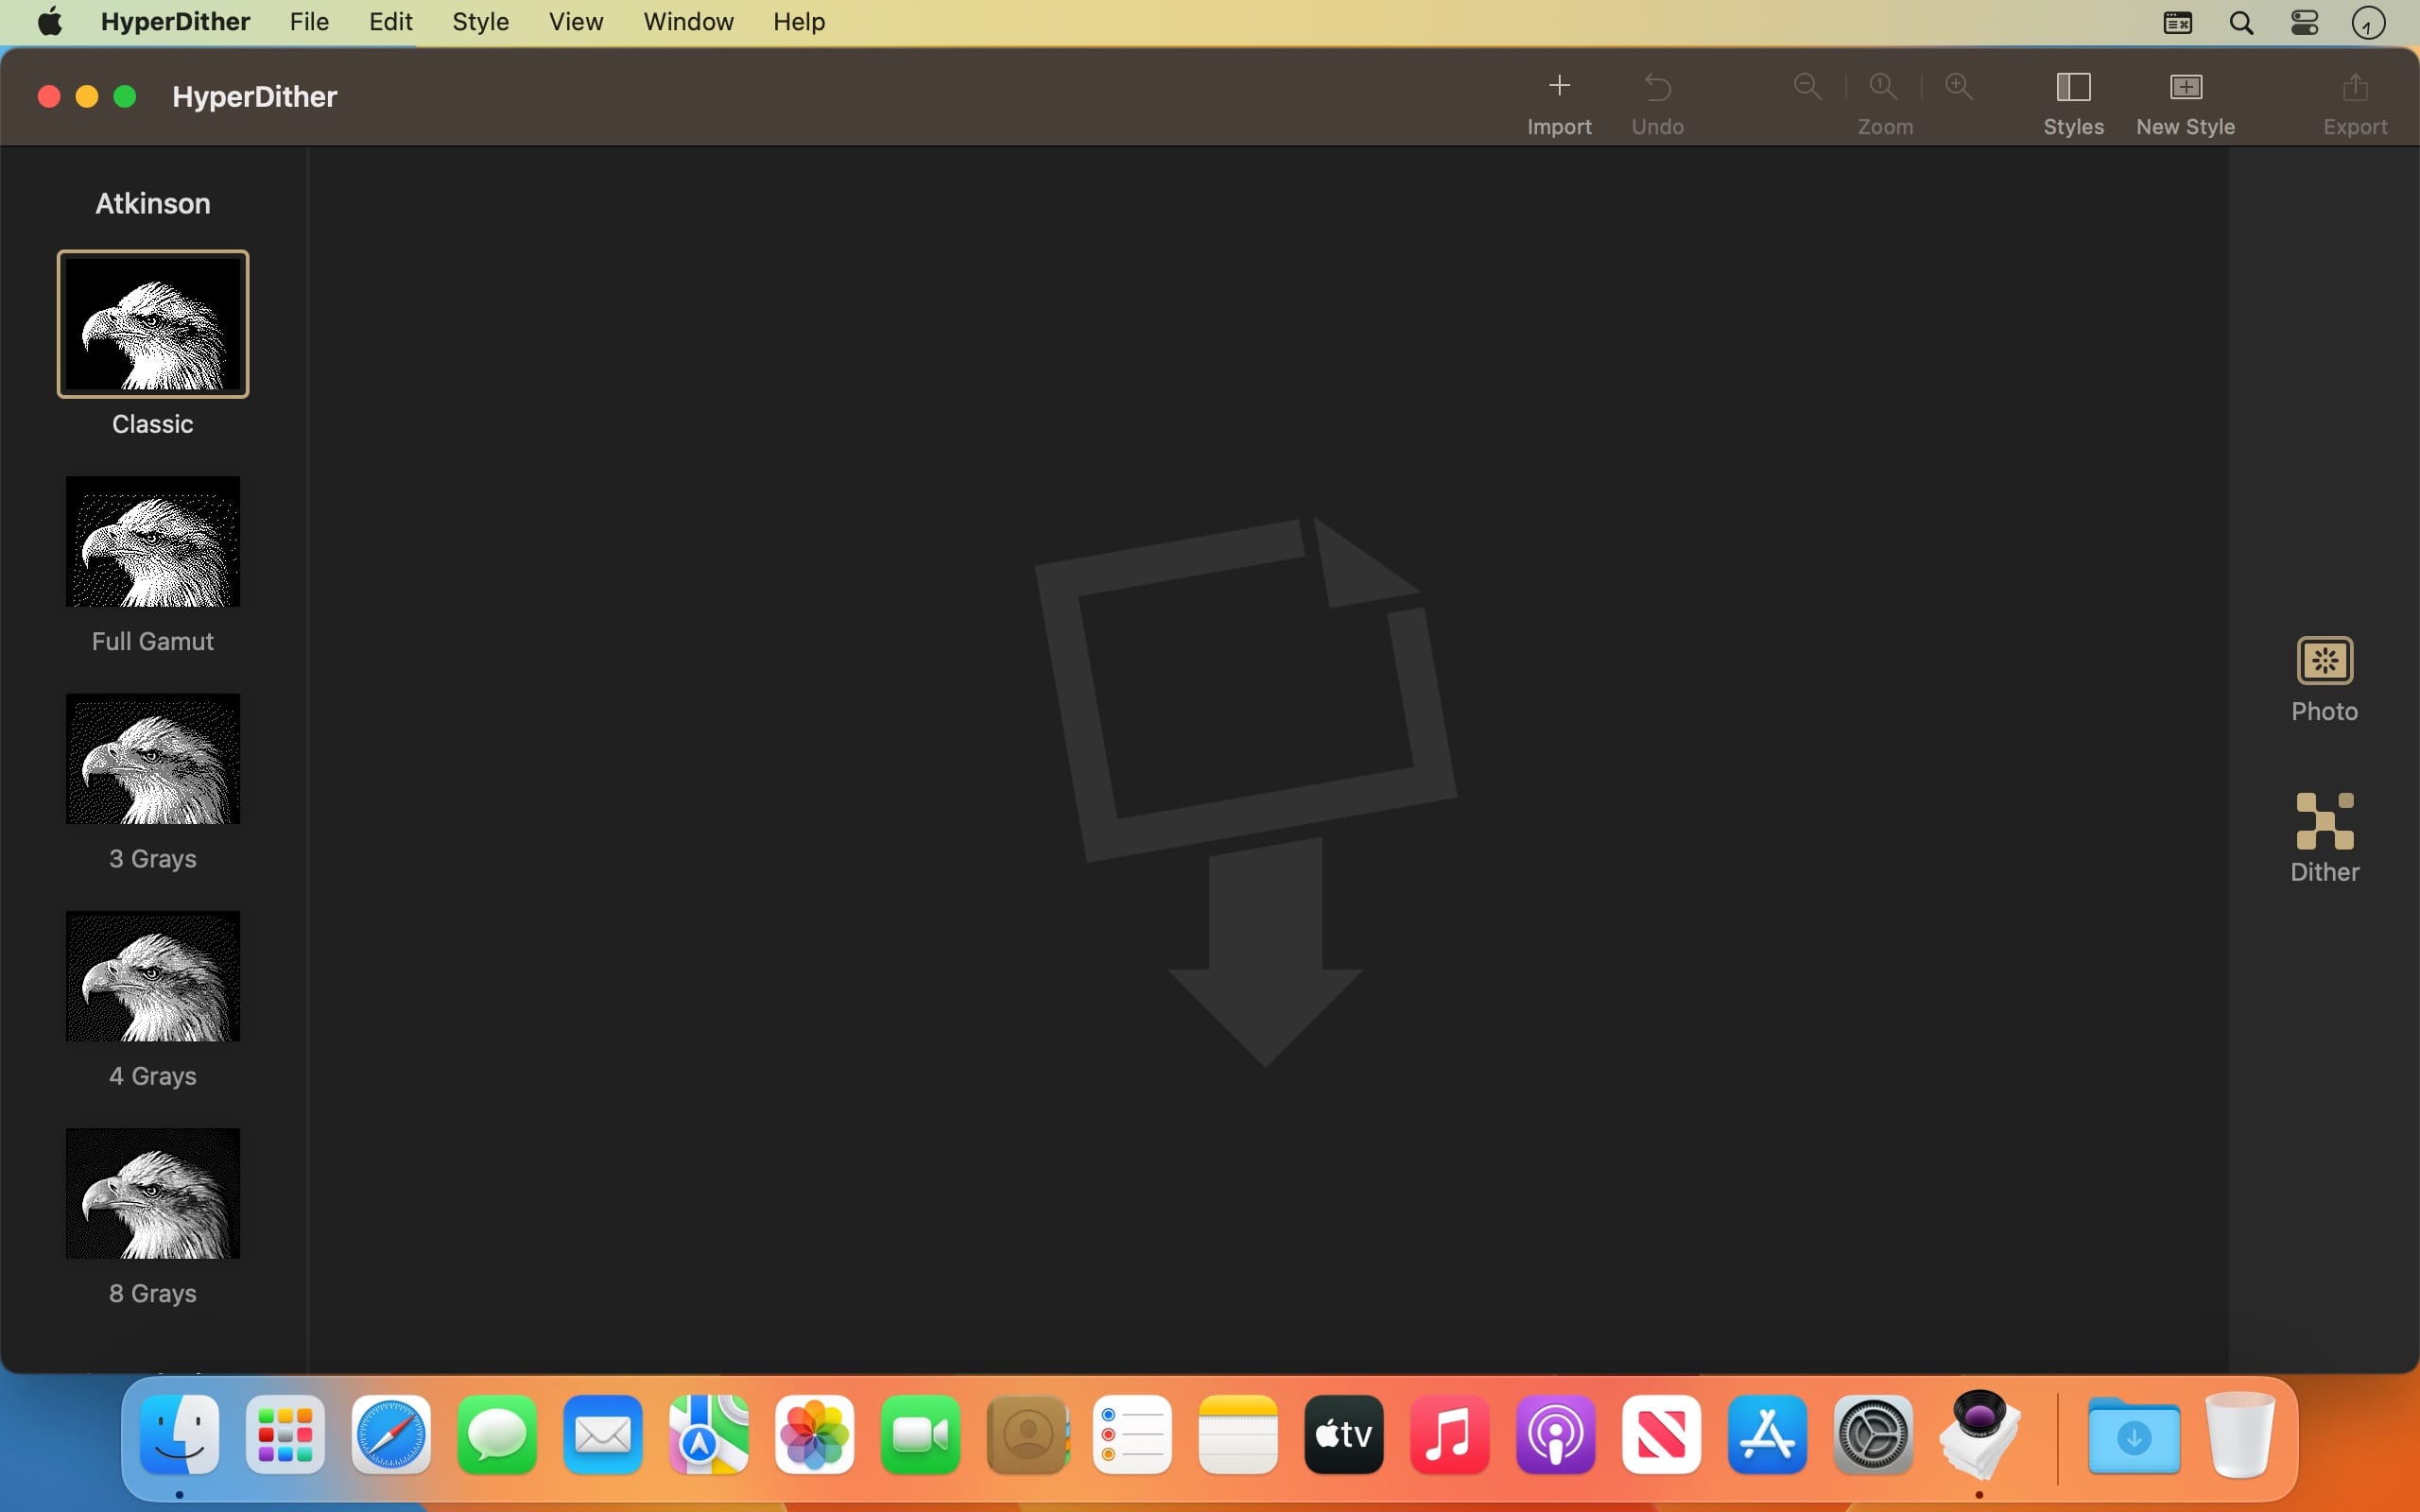This screenshot has height=1512, width=2420.
Task: Select the Full Gamut style thumbnail
Action: (x=153, y=541)
